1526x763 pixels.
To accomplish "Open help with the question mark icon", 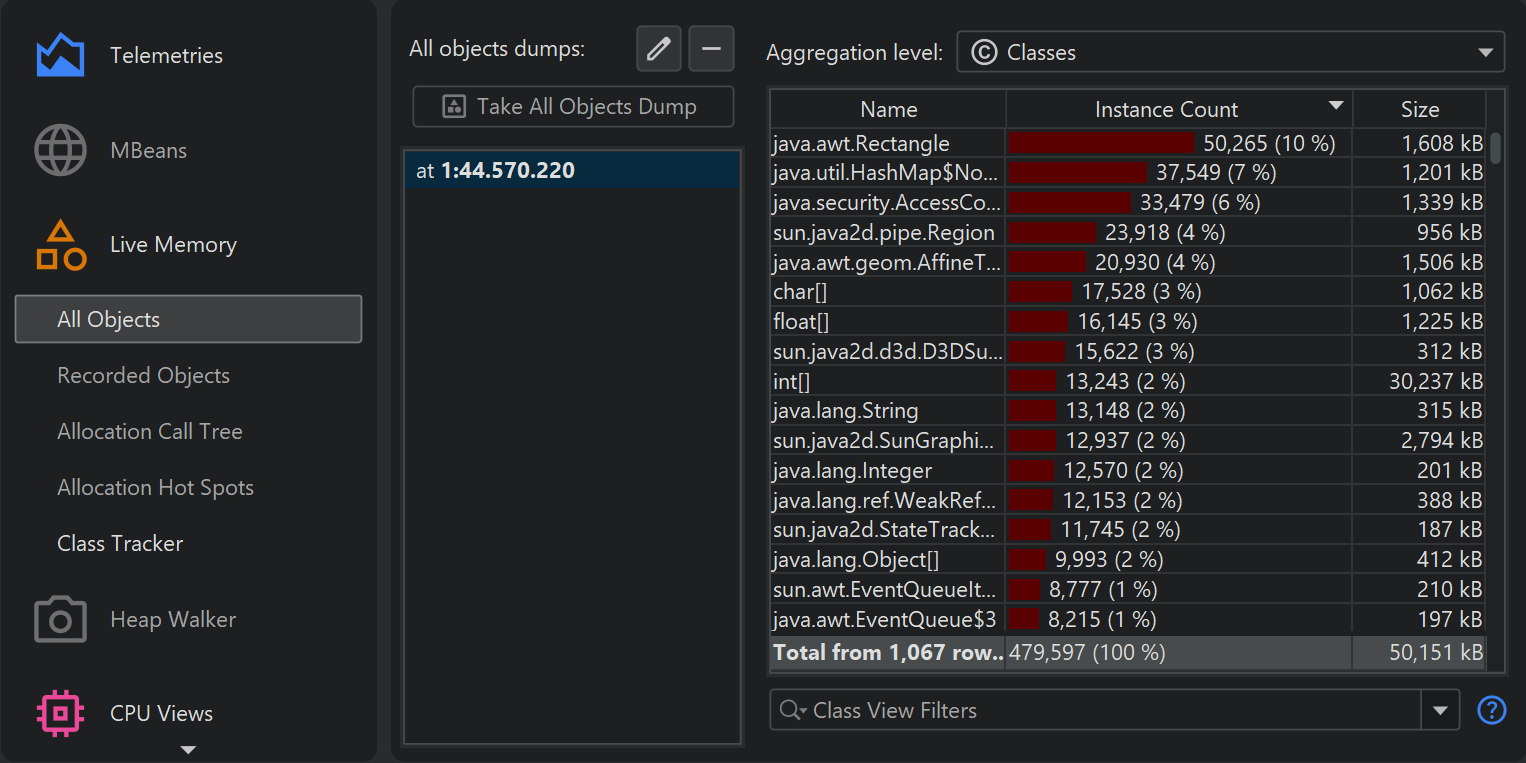I will [x=1491, y=710].
